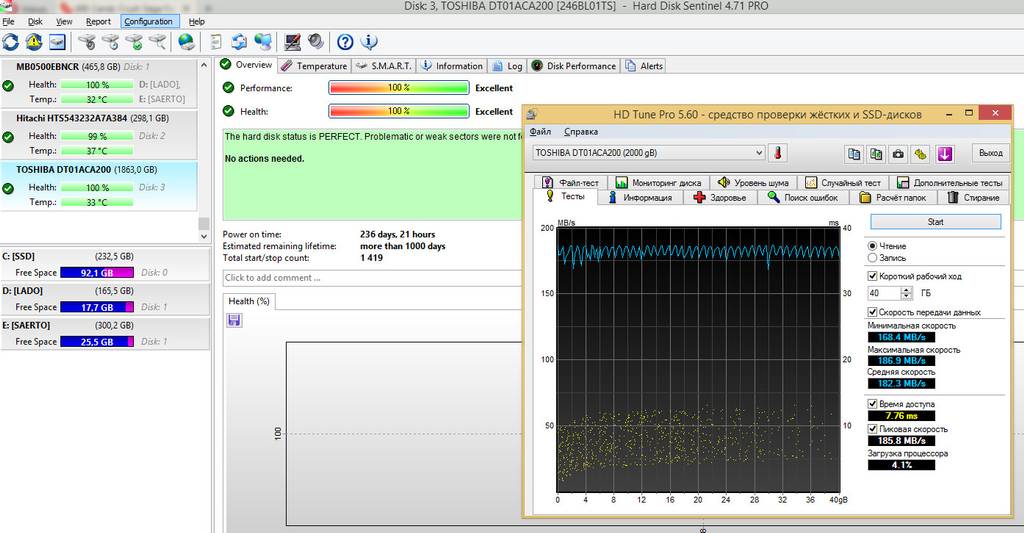Click the Выход button in HD Tune
This screenshot has width=1024, height=533.
990,153
